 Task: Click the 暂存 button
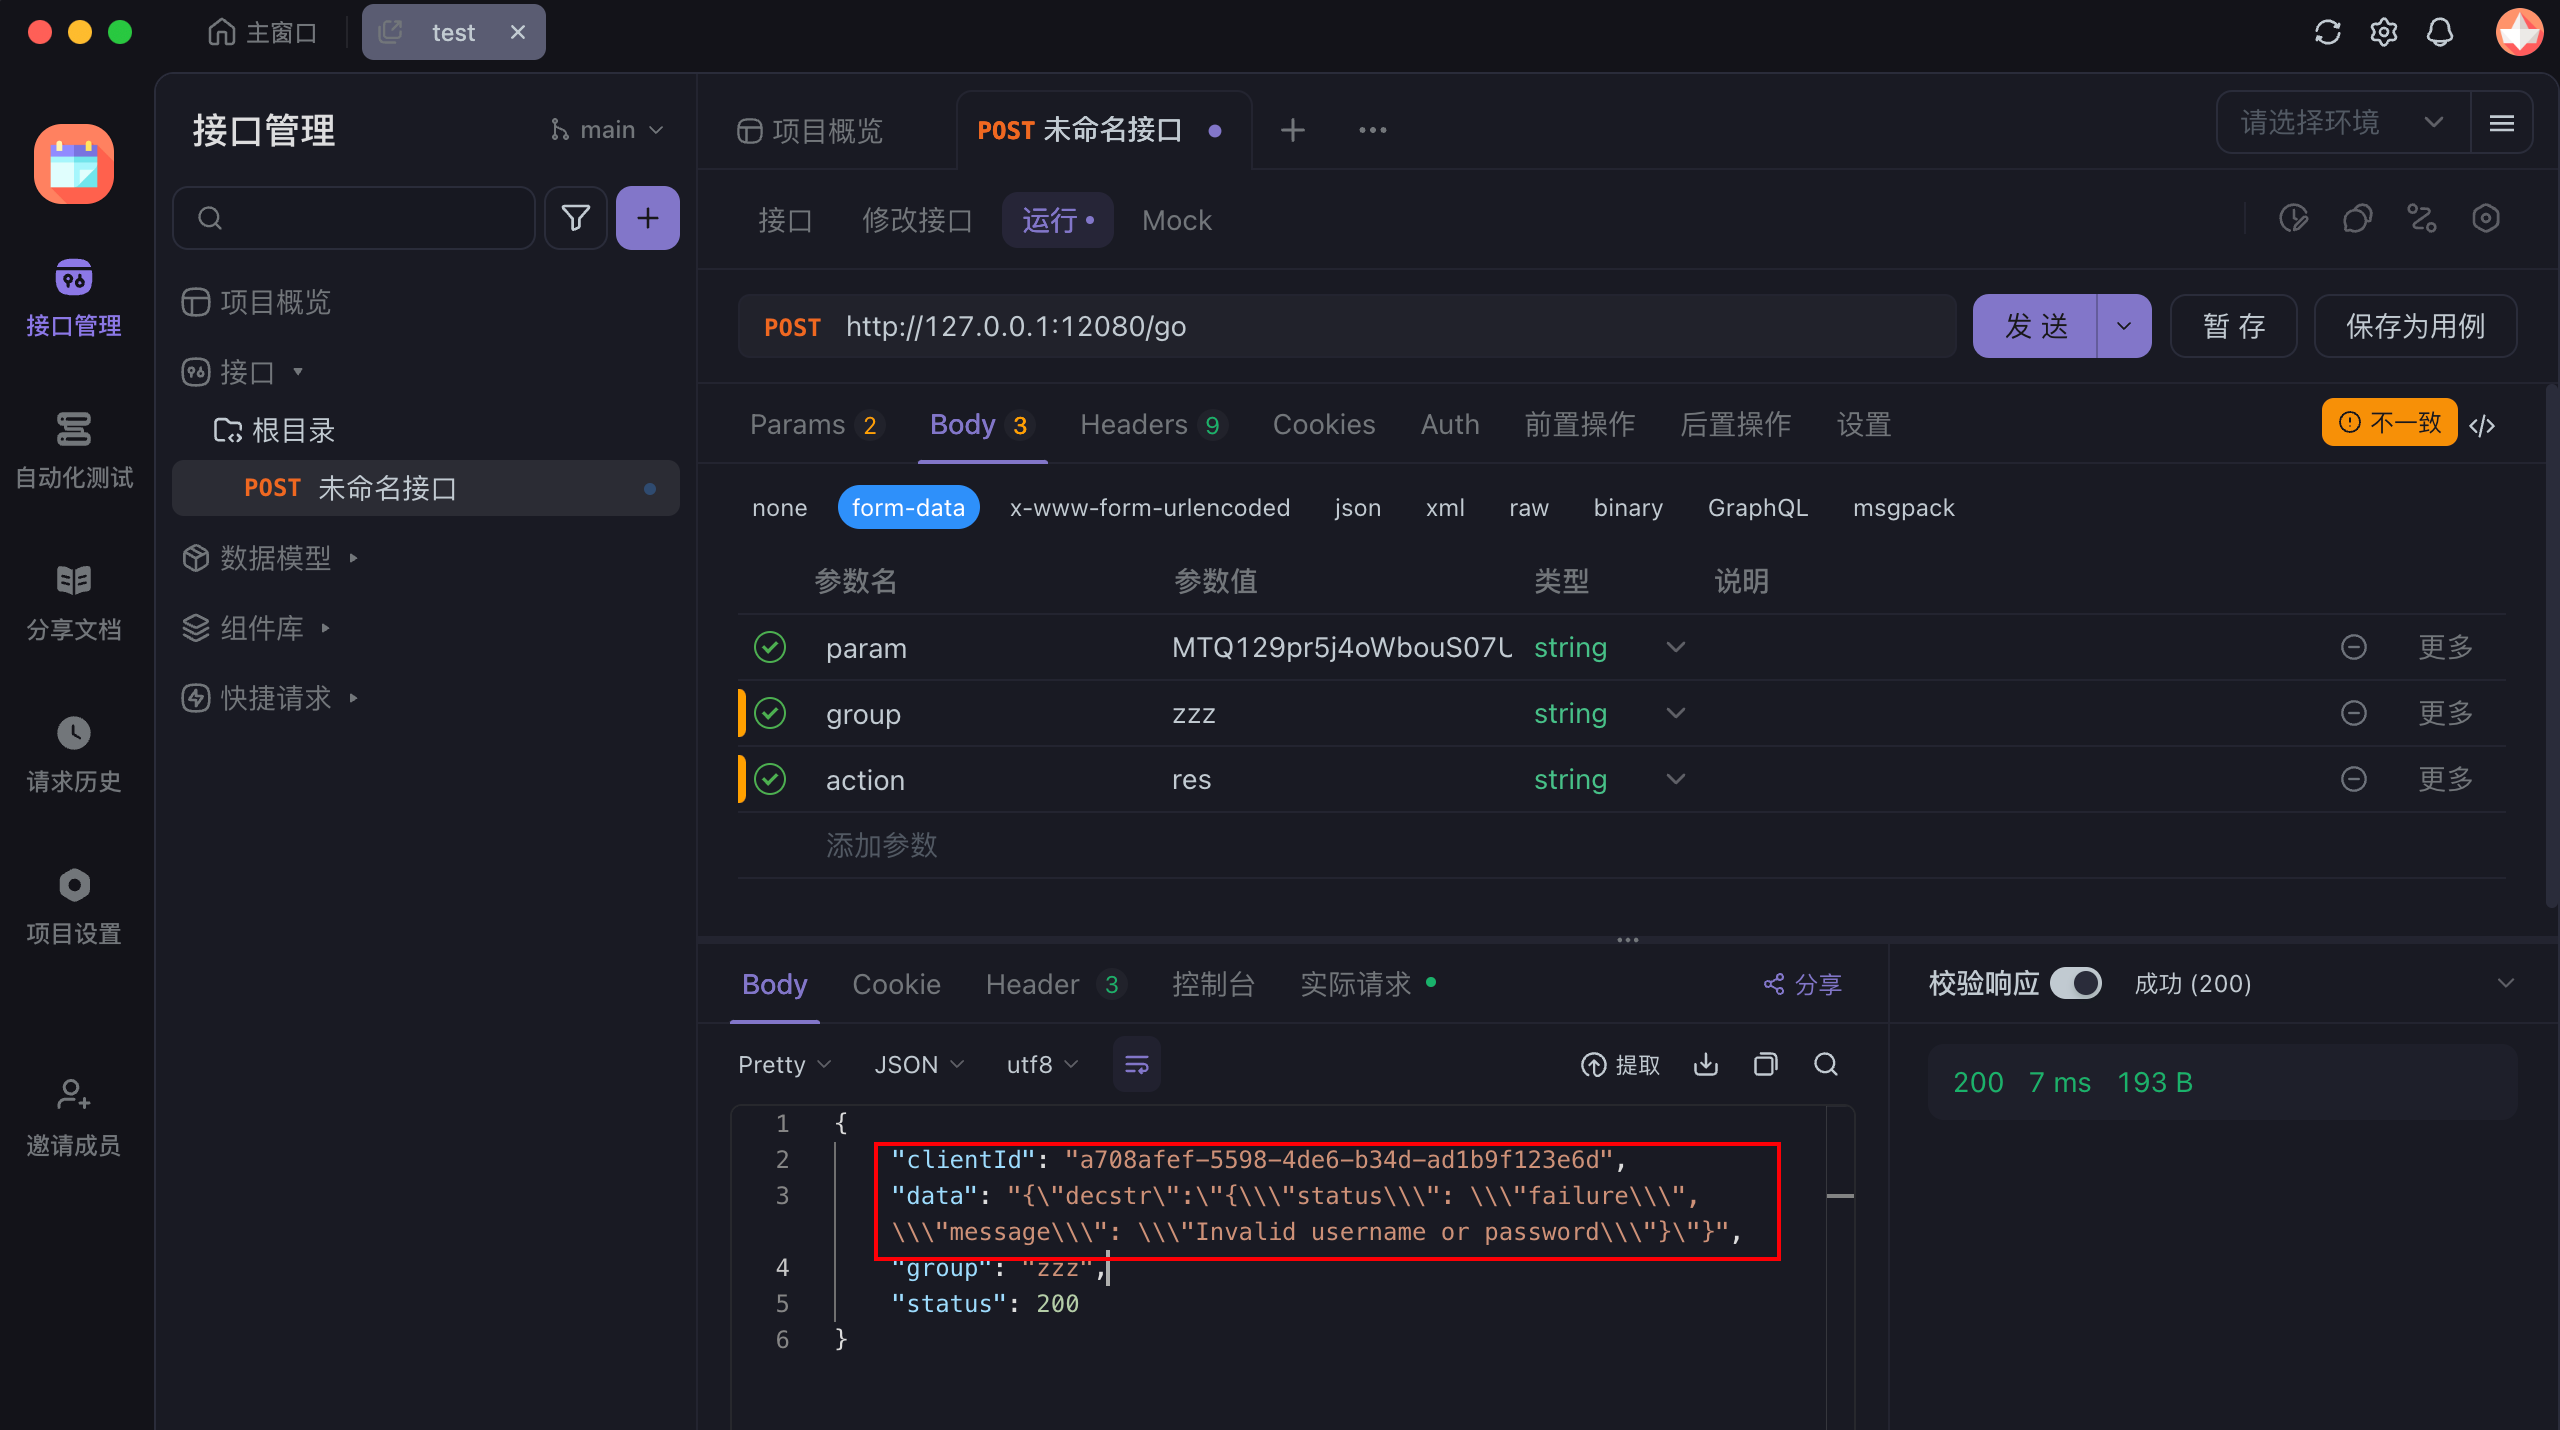[2234, 326]
